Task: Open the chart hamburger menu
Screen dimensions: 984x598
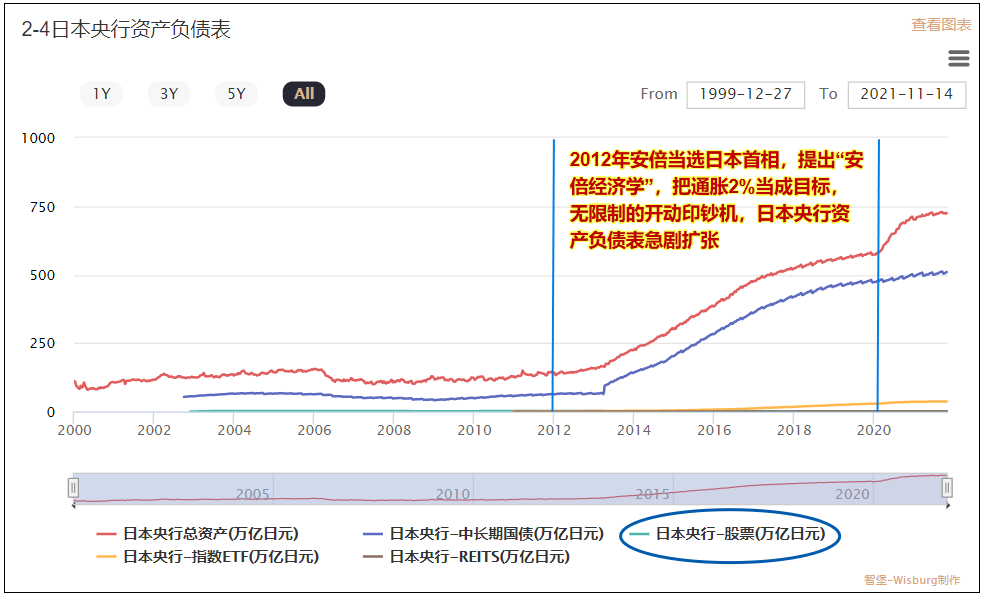Action: 958,58
